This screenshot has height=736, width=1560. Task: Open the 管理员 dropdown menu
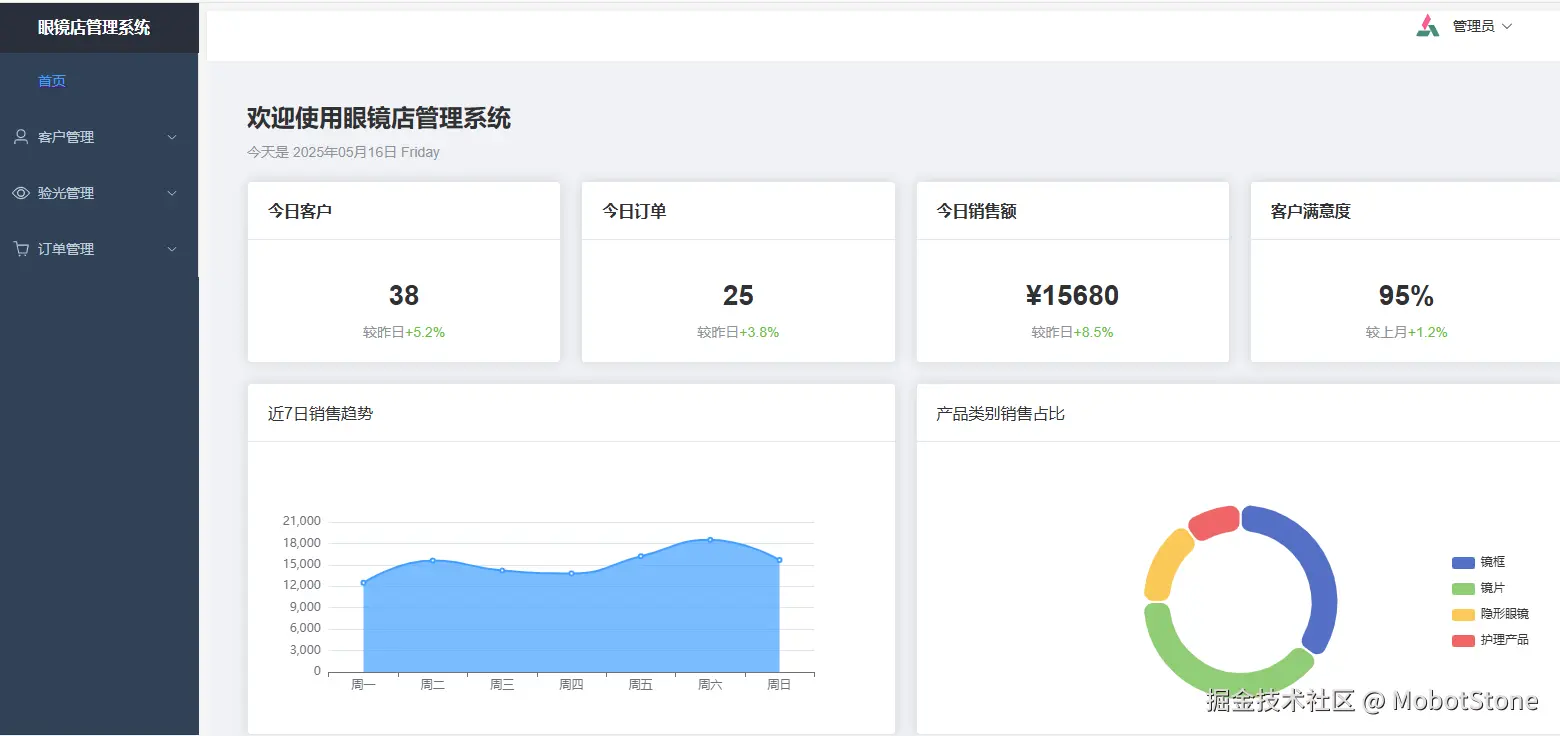tap(1480, 26)
